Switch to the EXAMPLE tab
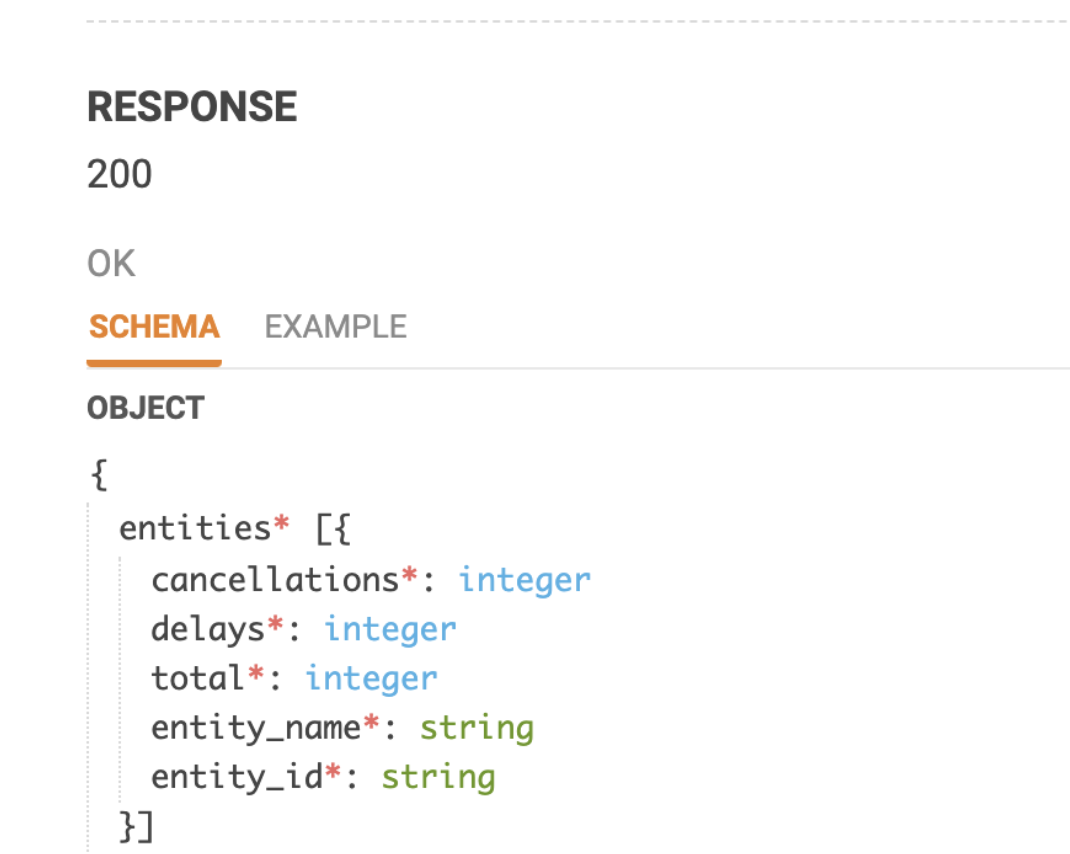Screen dimensions: 1070x854 (x=336, y=326)
